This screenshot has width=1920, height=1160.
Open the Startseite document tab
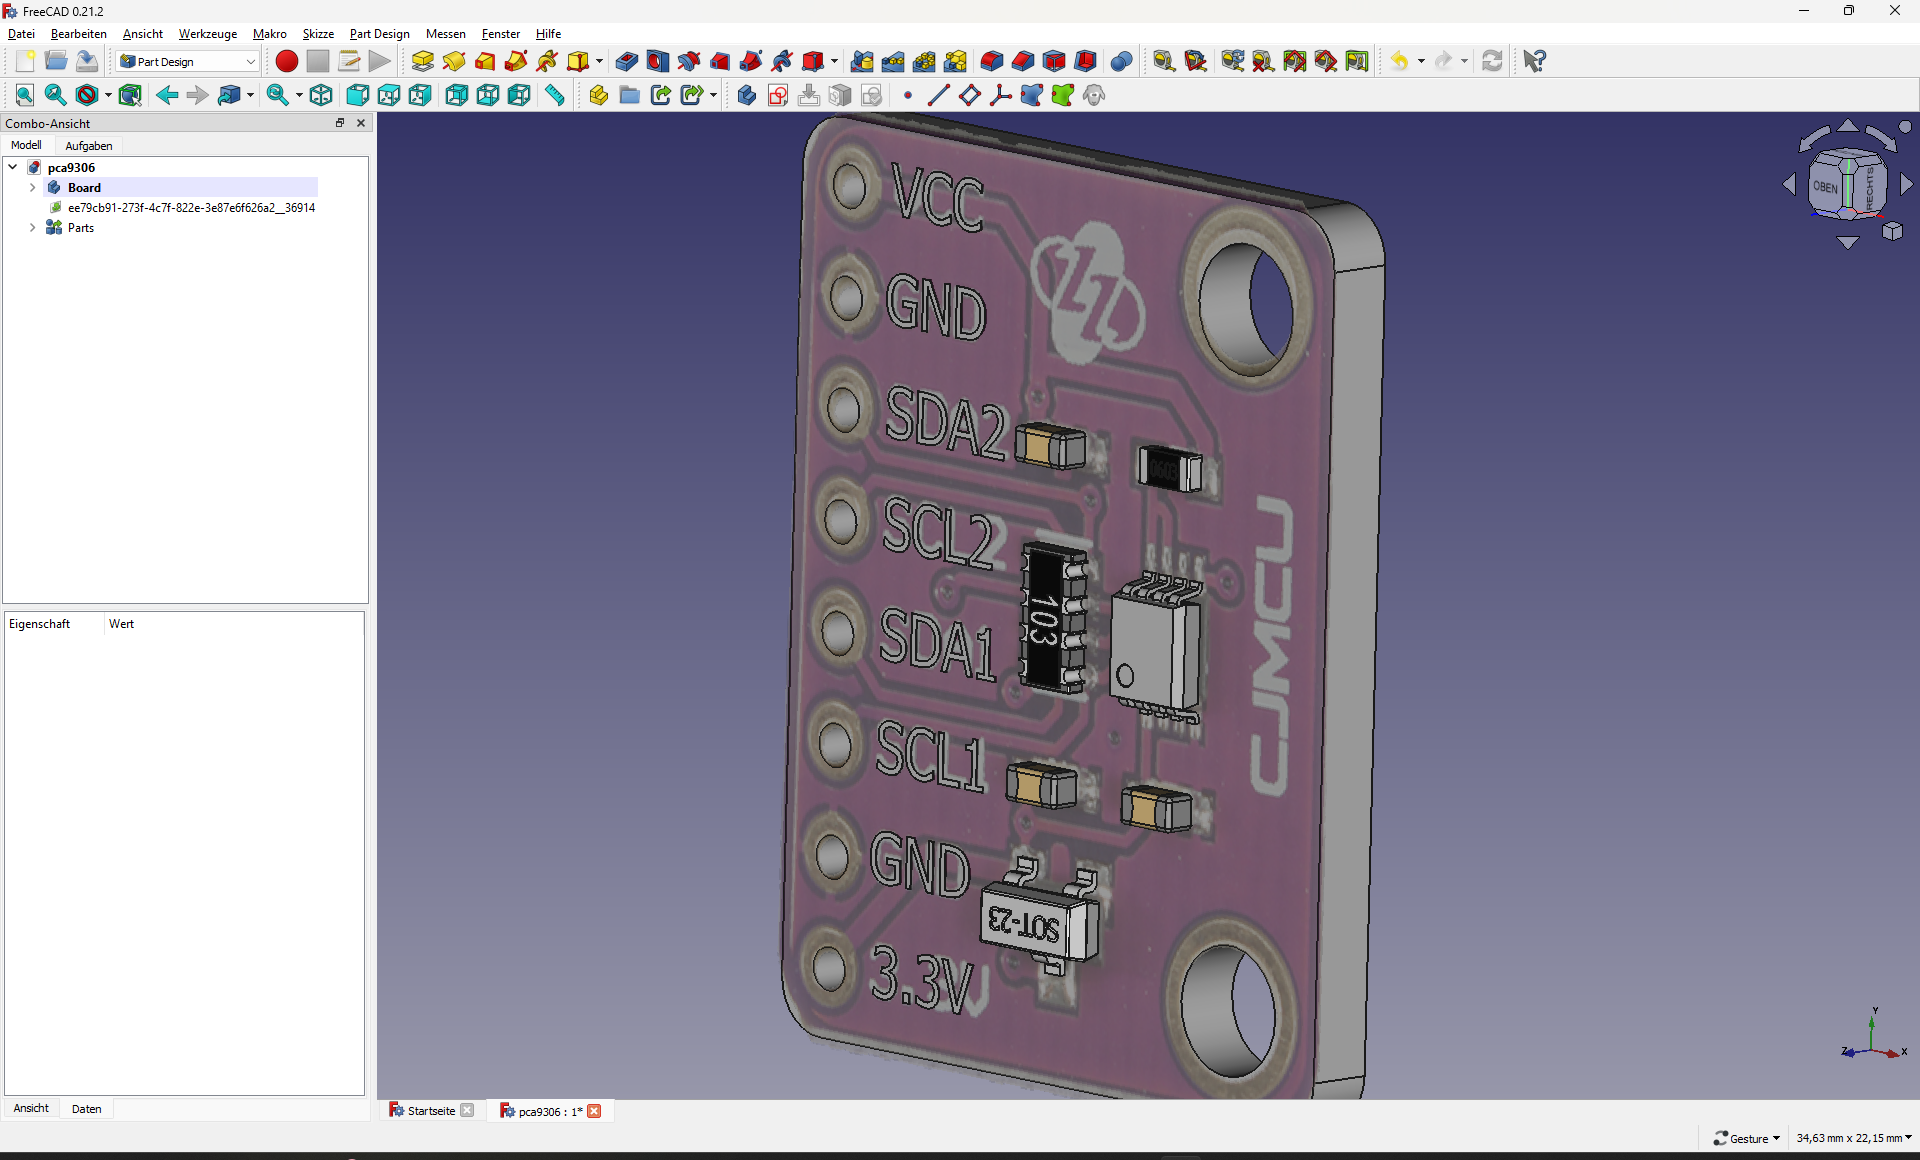coord(430,1111)
